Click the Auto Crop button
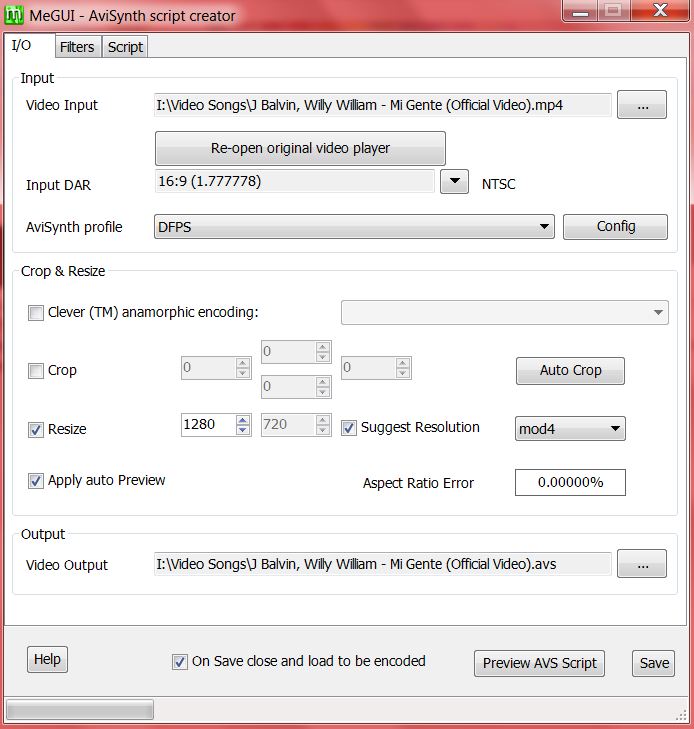Image resolution: width=694 pixels, height=729 pixels. click(x=570, y=371)
